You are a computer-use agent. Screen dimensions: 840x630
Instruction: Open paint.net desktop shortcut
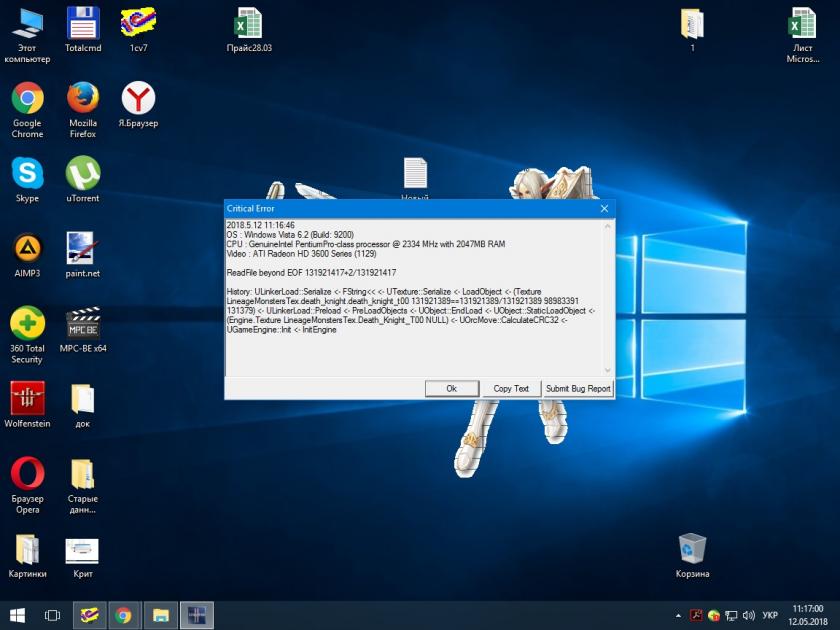point(83,248)
